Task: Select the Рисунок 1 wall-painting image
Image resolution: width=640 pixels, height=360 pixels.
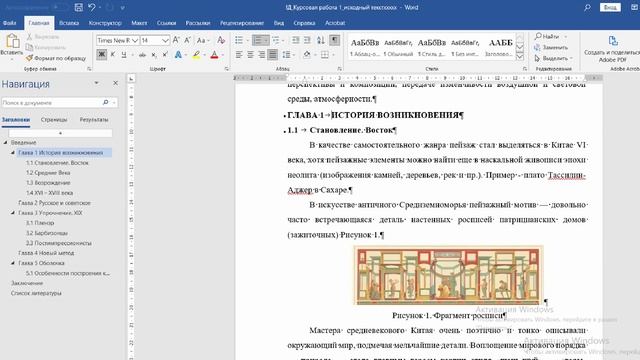Action: pos(449,275)
